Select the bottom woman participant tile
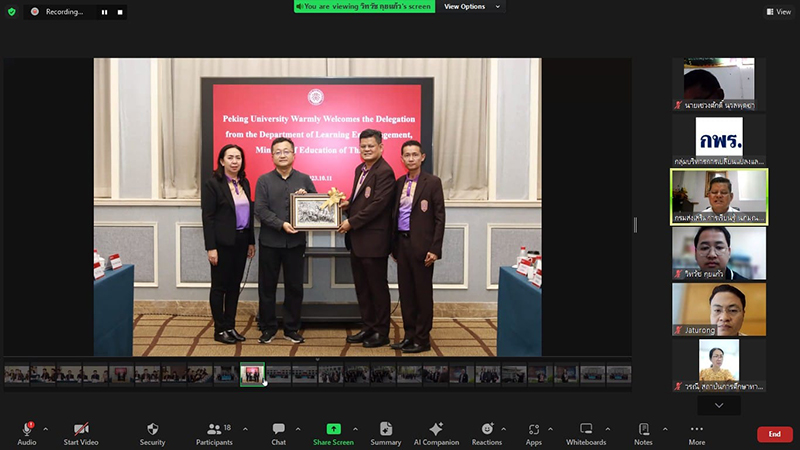This screenshot has width=800, height=450. click(x=719, y=365)
